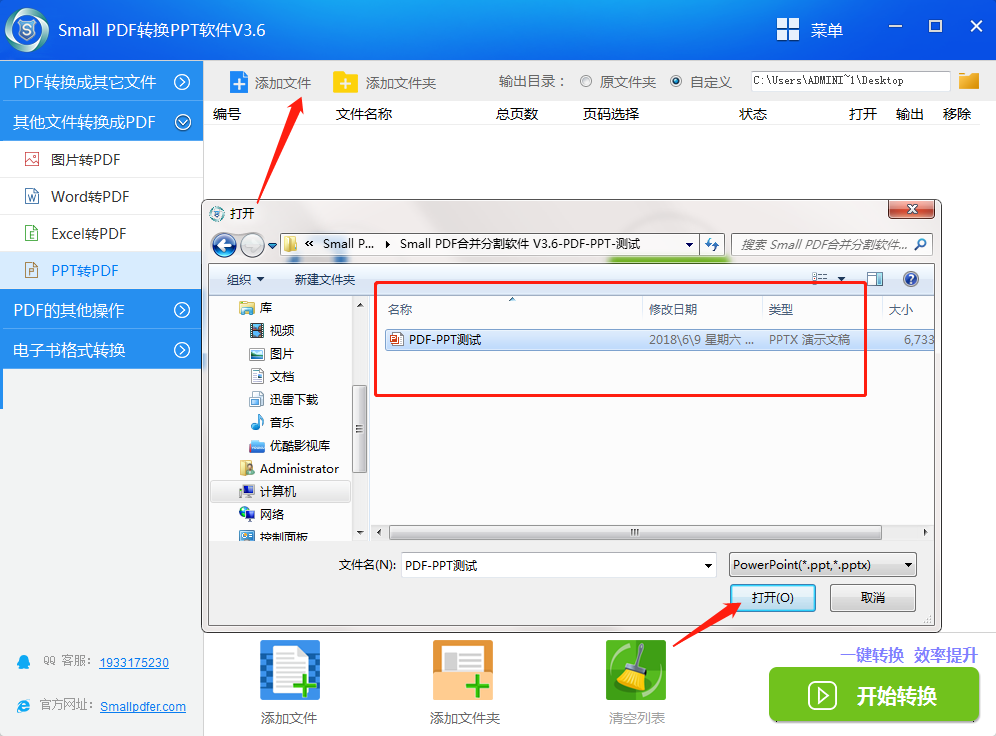The height and width of the screenshot is (736, 996).
Task: Choose PPT转PDF in the sidebar
Action: tap(102, 271)
